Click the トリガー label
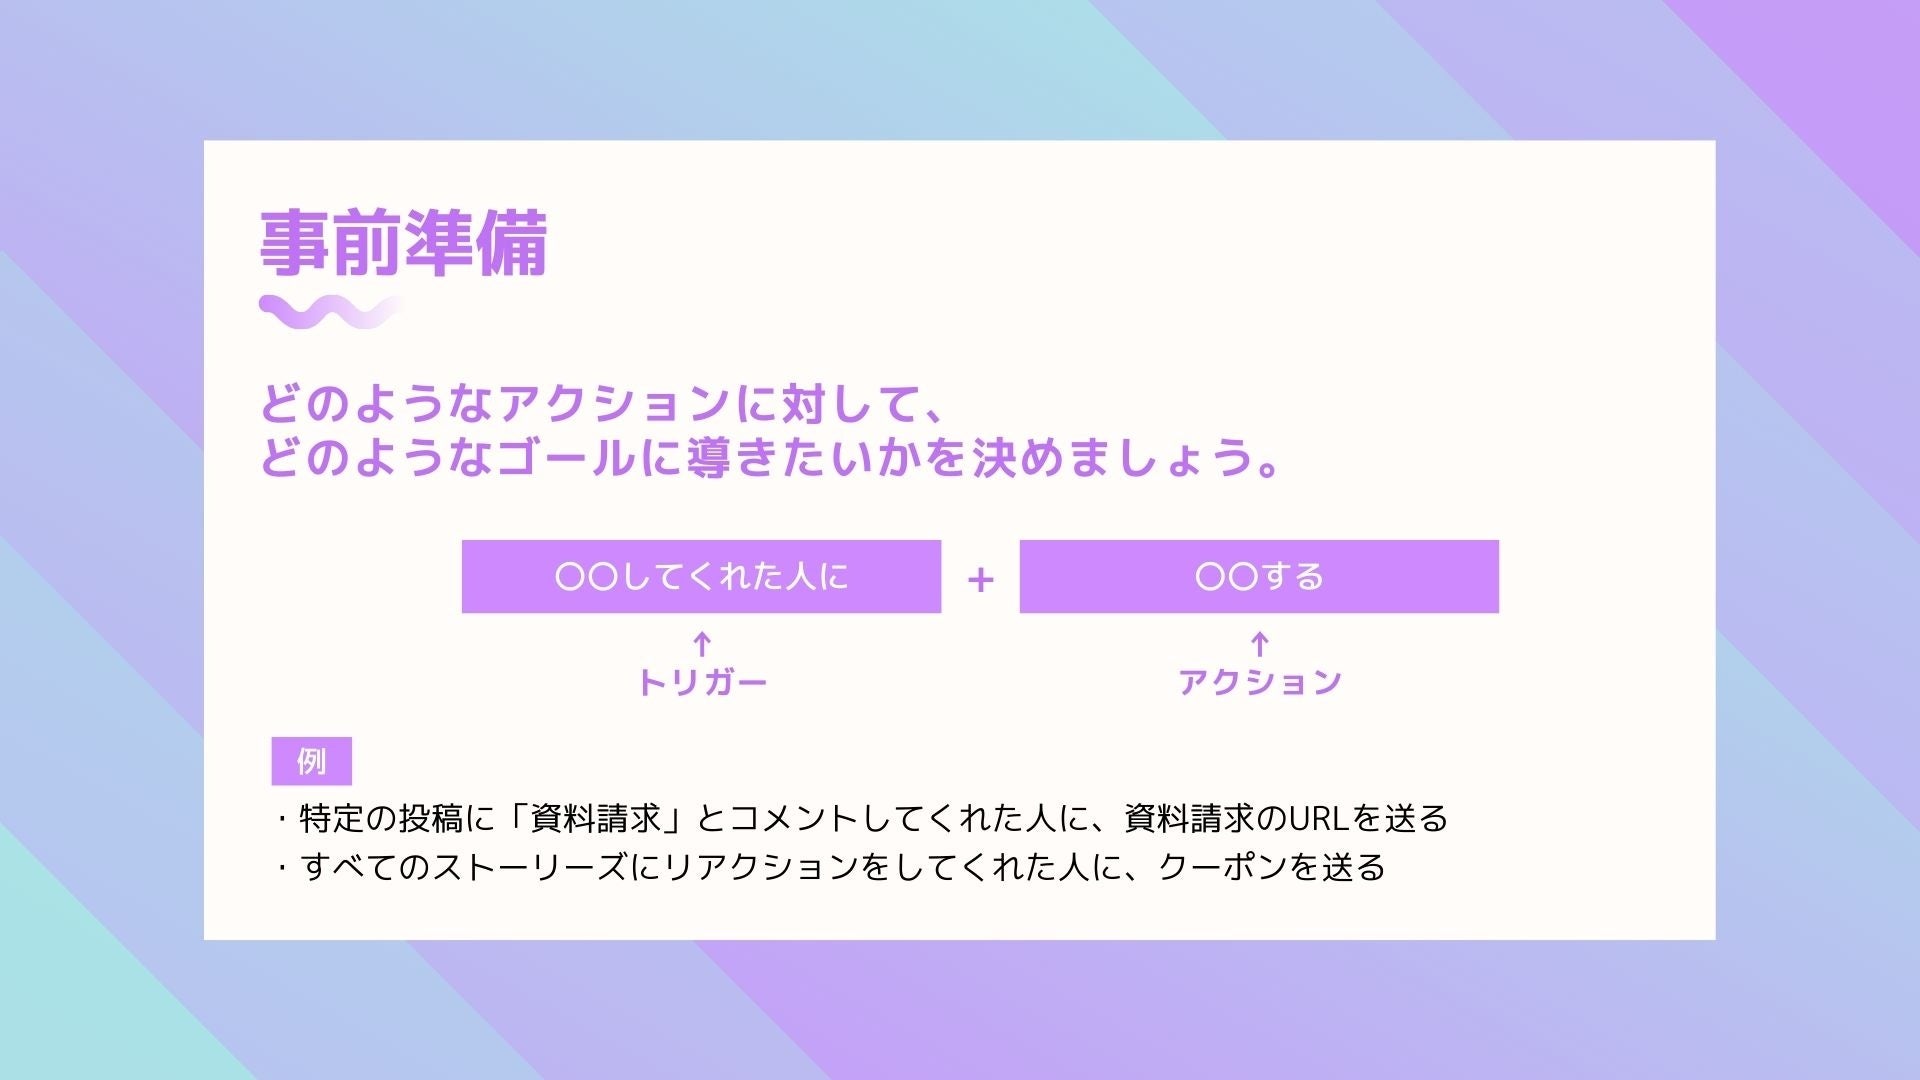 702,683
